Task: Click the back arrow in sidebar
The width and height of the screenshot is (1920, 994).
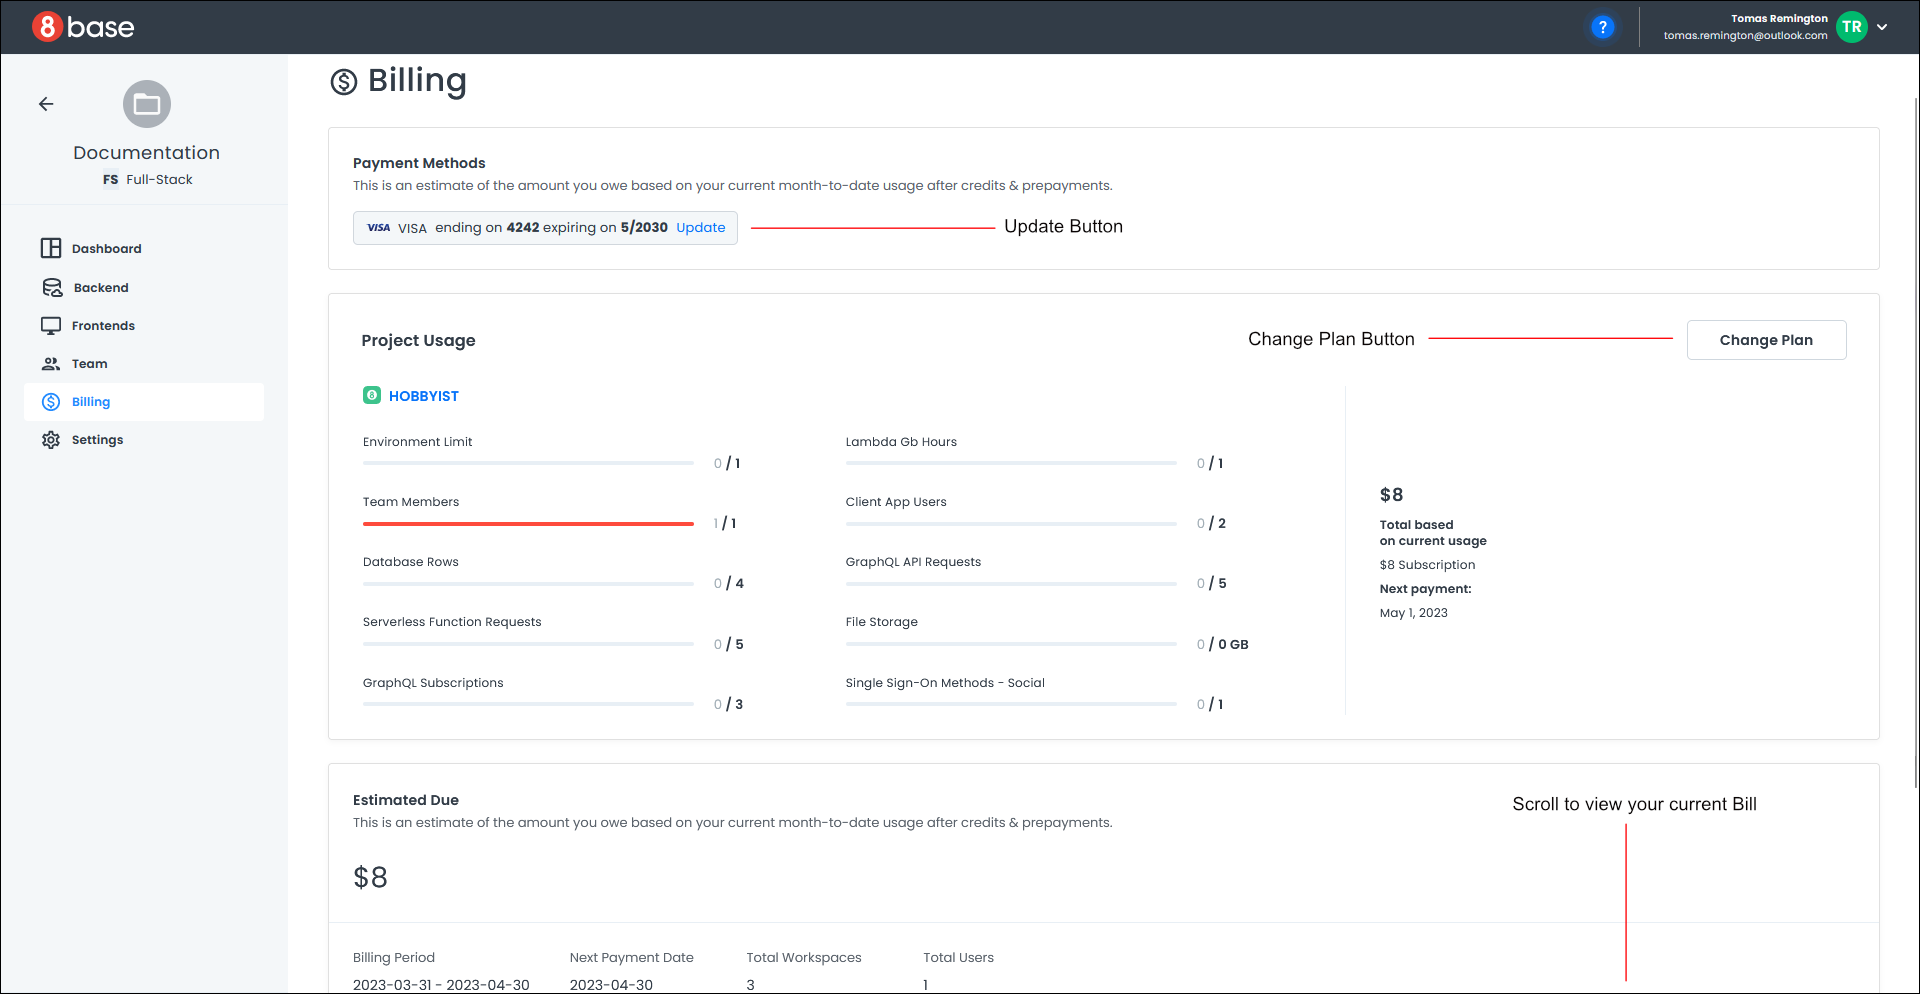Action: [46, 104]
